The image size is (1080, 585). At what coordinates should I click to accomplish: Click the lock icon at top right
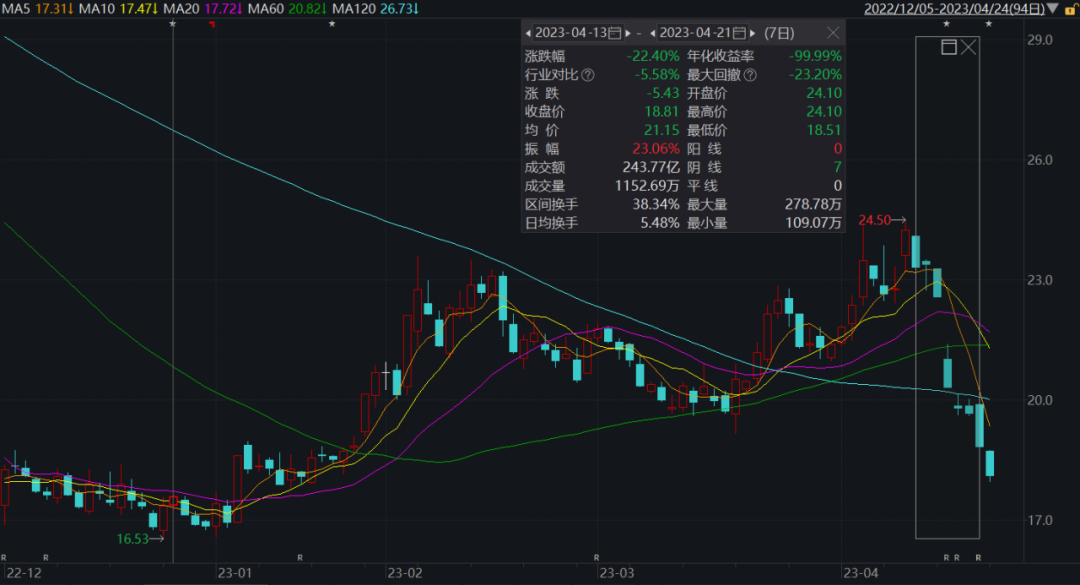pyautogui.click(x=1072, y=9)
